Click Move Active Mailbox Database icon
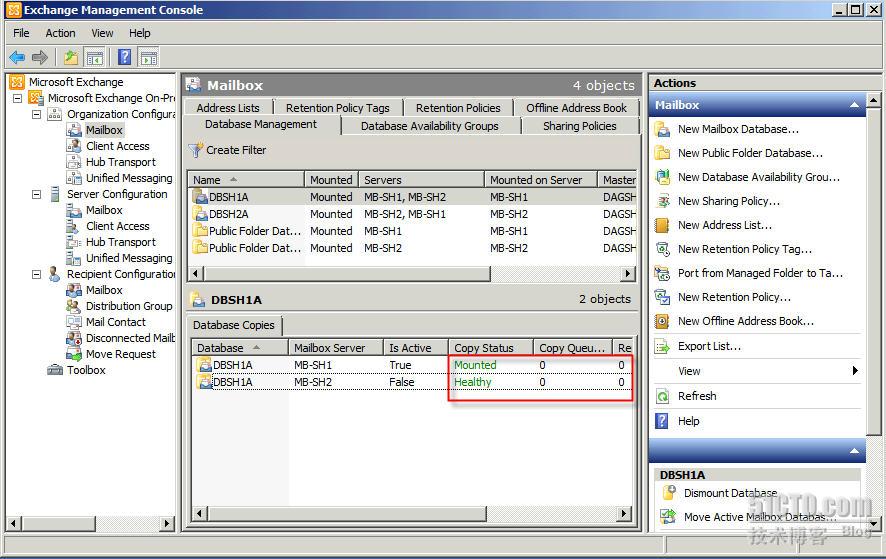Screen dimensions: 886x559 point(669,517)
